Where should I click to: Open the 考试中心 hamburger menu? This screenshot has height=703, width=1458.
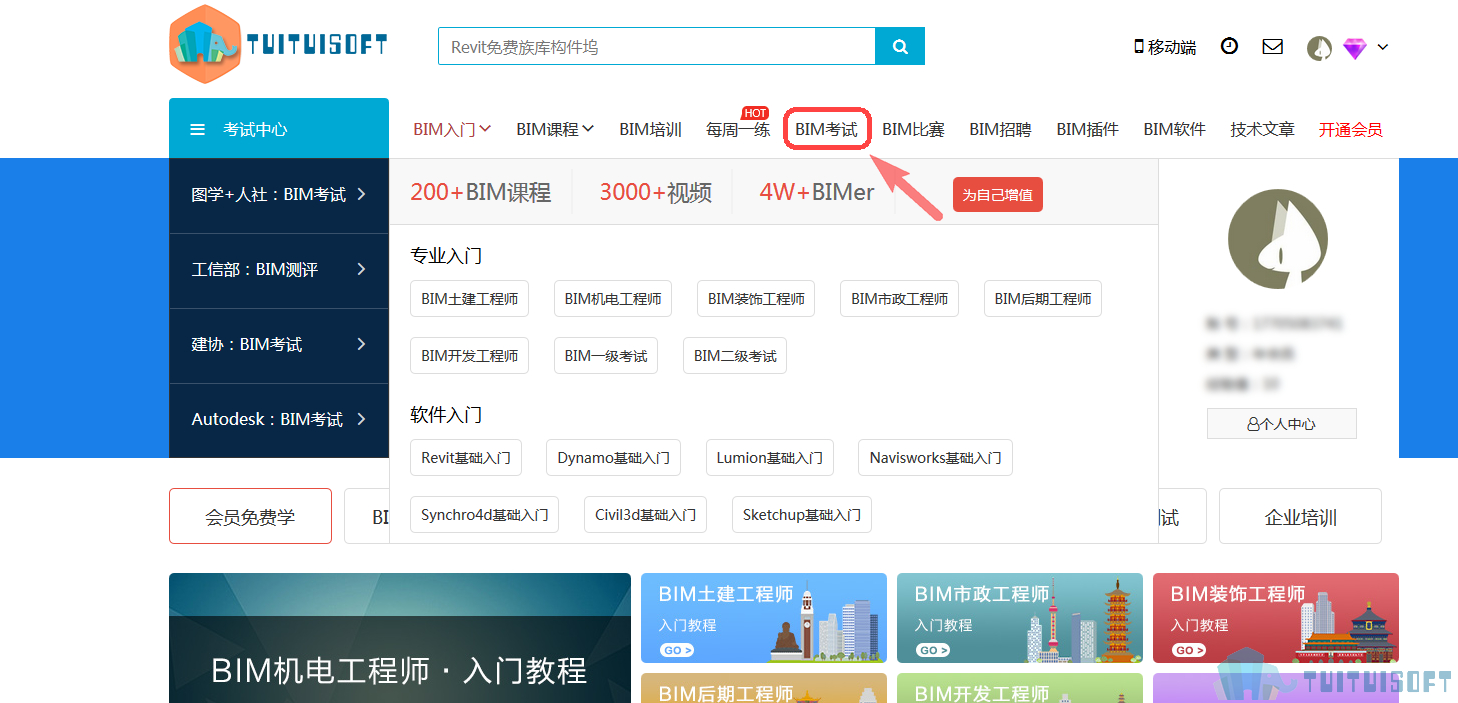[279, 129]
